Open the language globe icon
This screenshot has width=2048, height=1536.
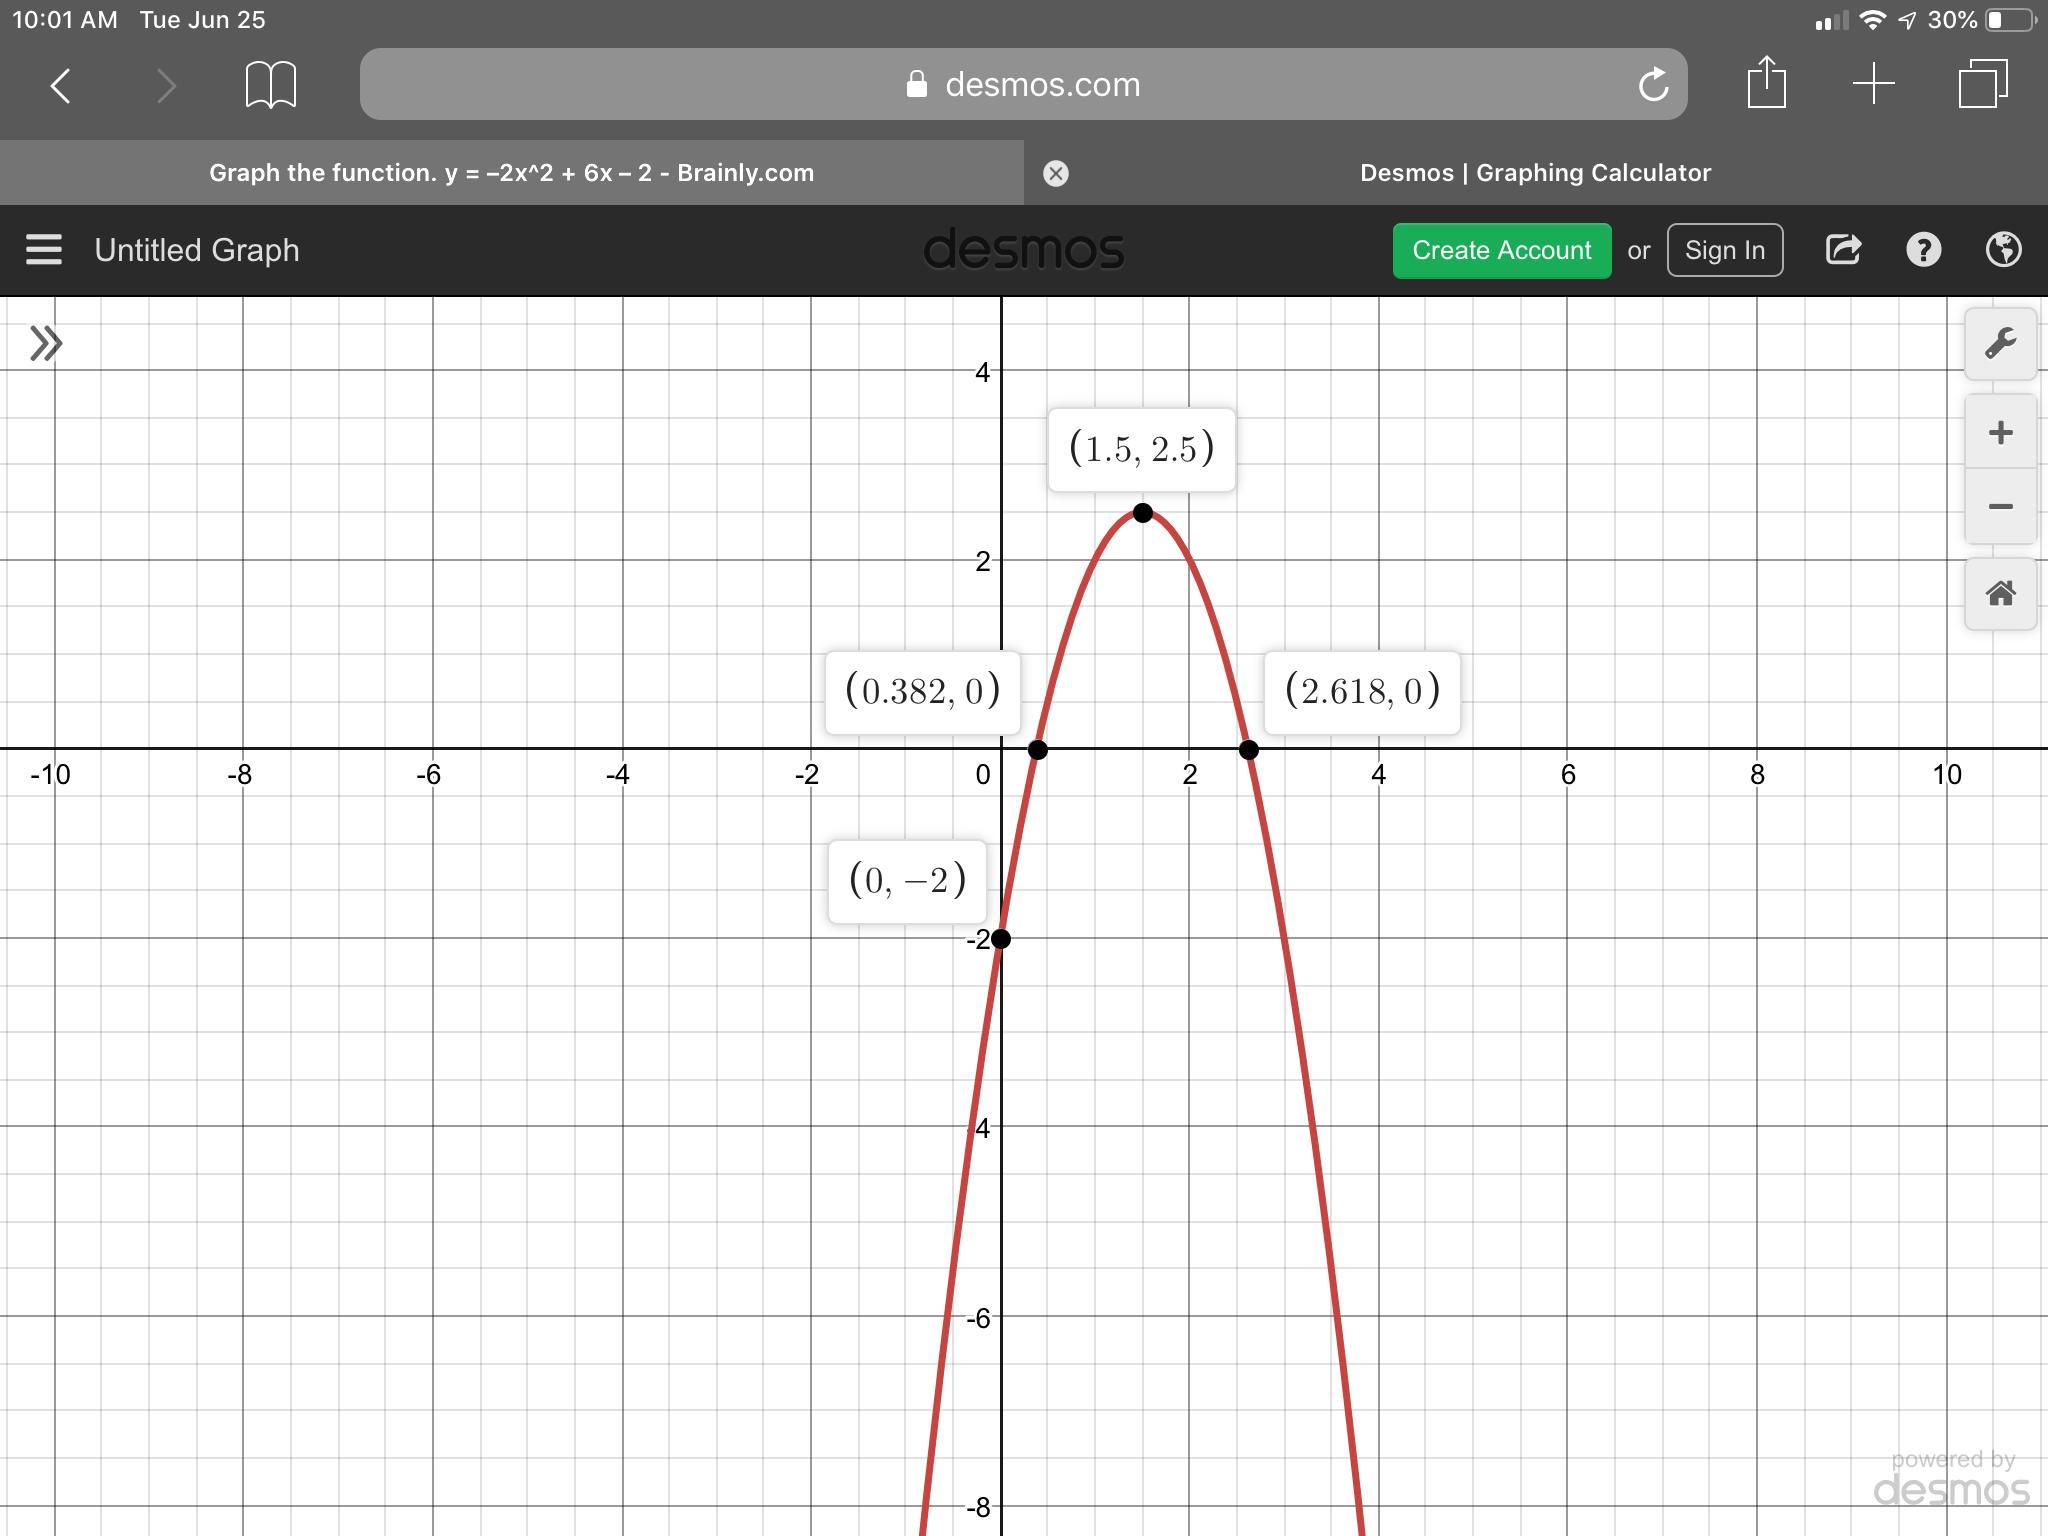pyautogui.click(x=2003, y=250)
